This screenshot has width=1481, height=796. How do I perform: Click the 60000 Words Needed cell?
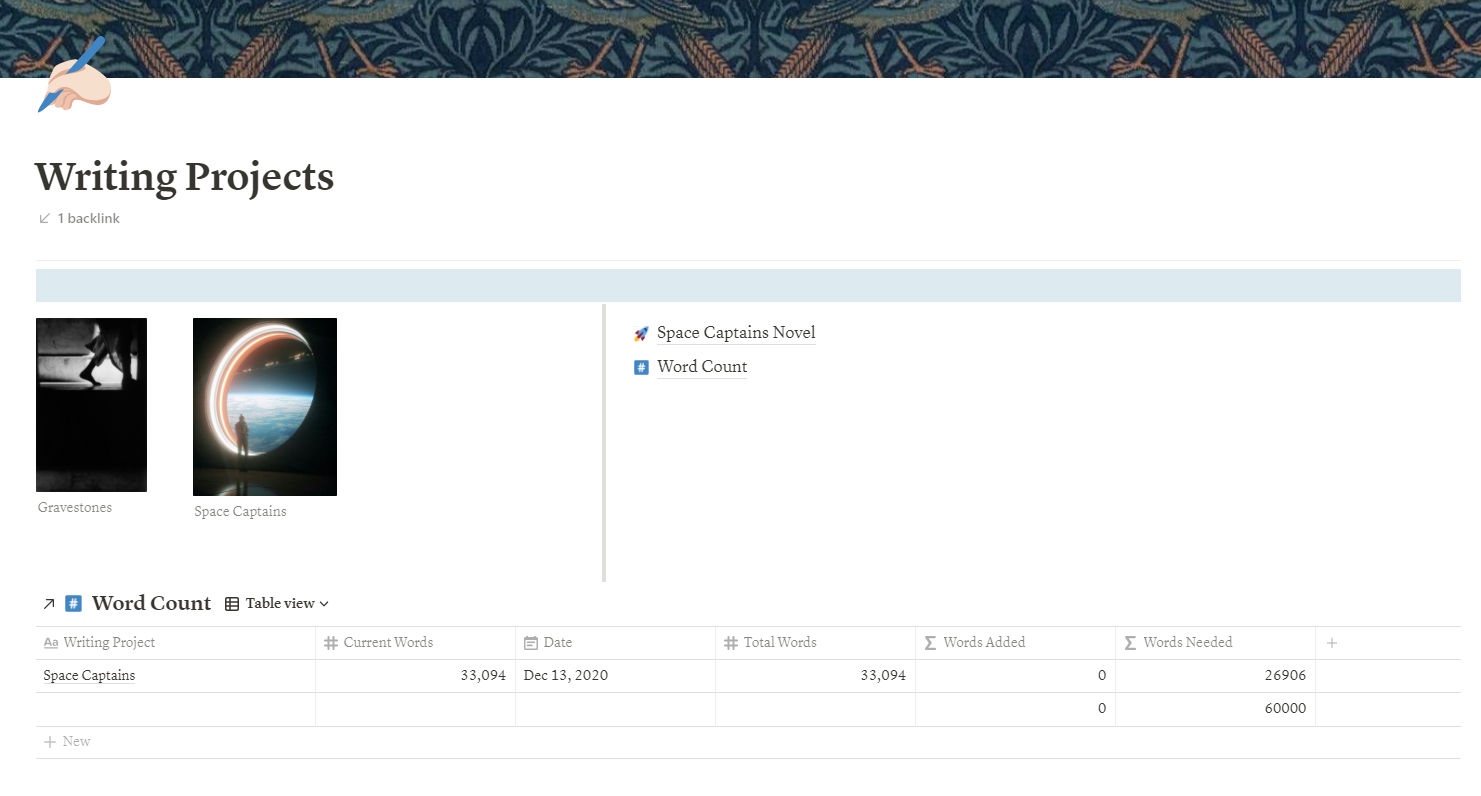1216,709
